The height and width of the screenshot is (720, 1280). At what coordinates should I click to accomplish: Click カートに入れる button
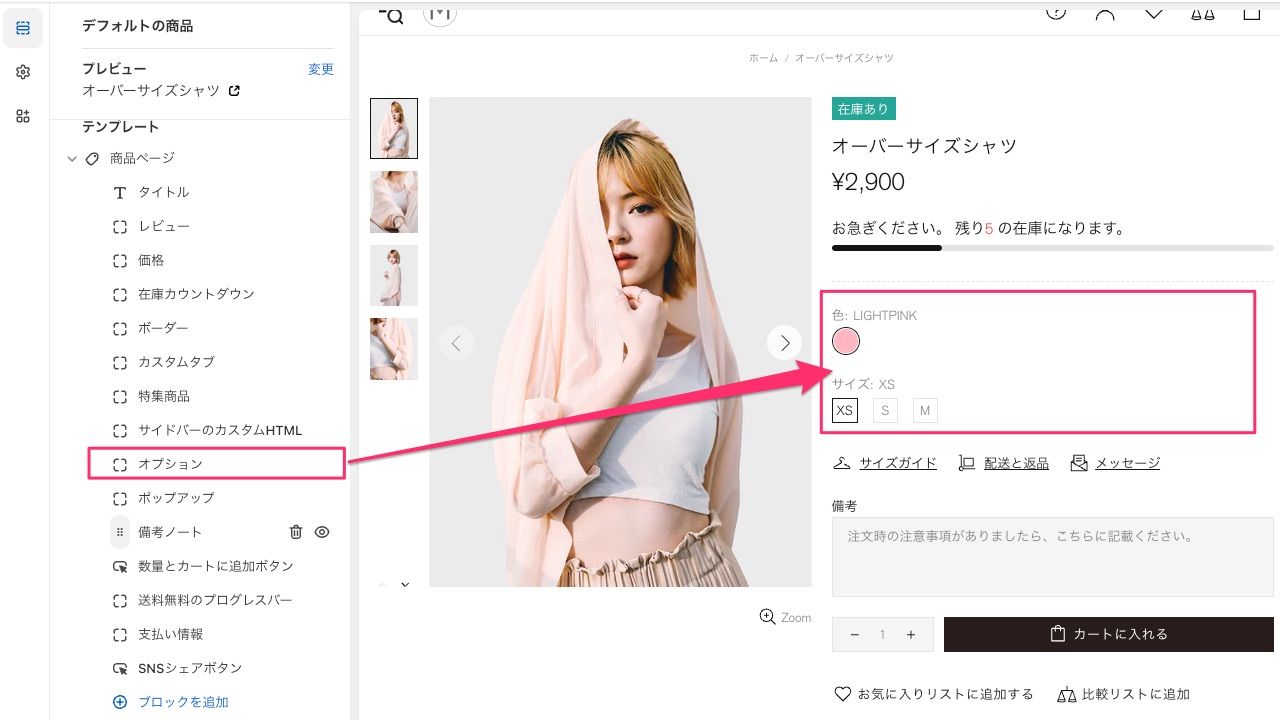[1109, 634]
